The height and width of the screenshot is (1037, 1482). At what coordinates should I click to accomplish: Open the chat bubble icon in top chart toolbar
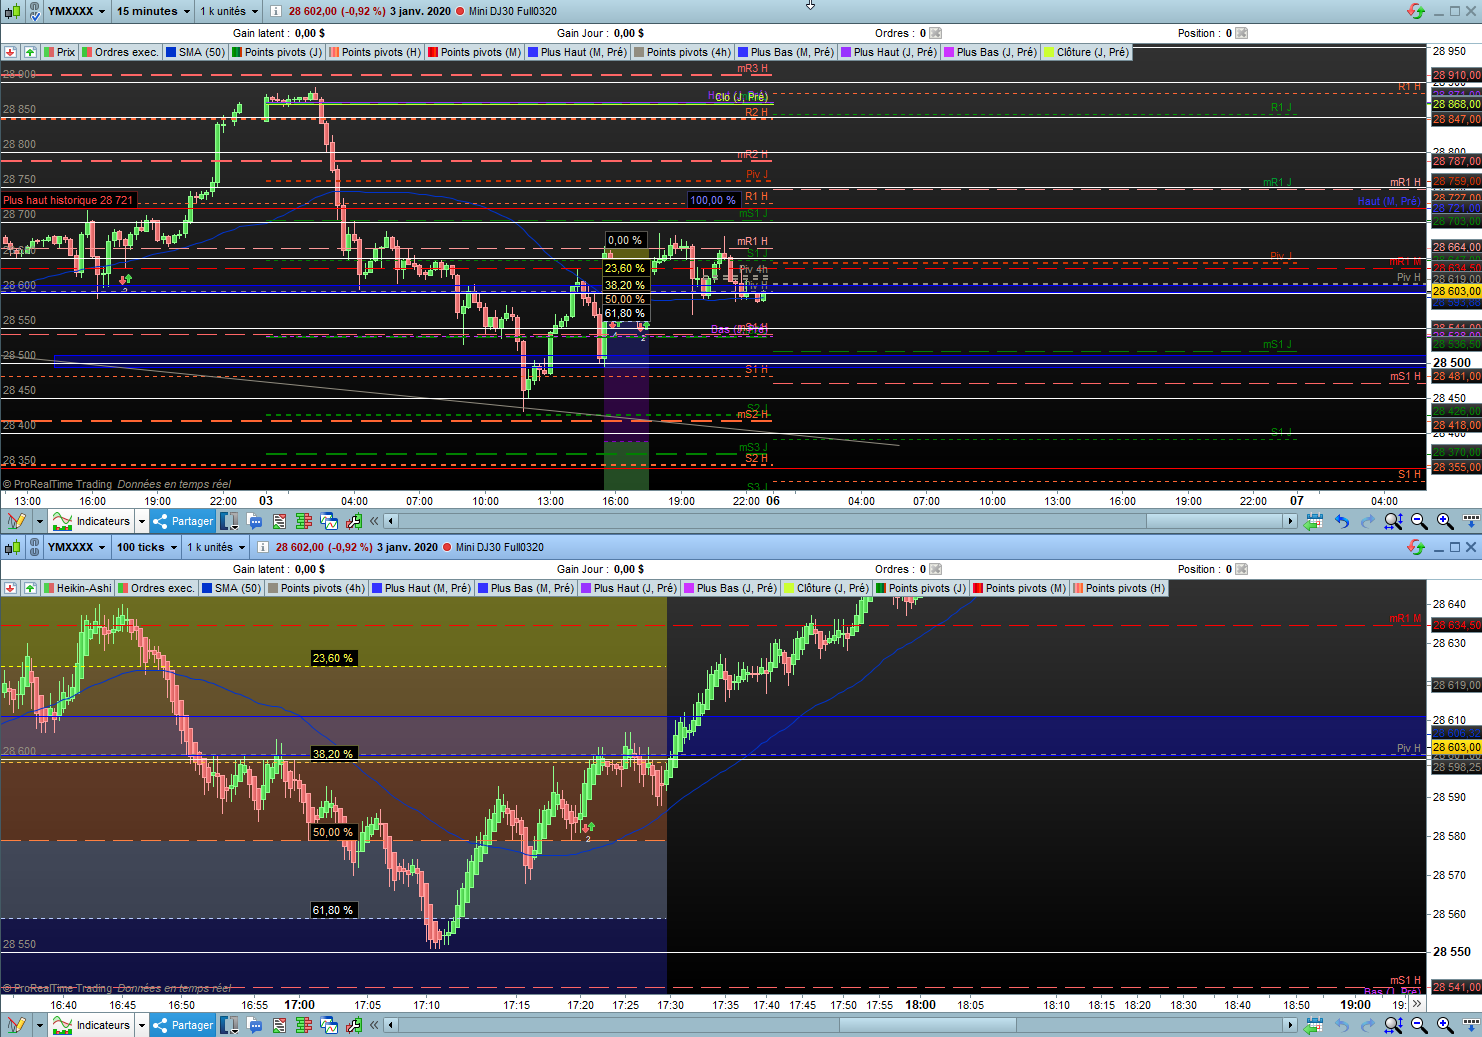pyautogui.click(x=254, y=521)
